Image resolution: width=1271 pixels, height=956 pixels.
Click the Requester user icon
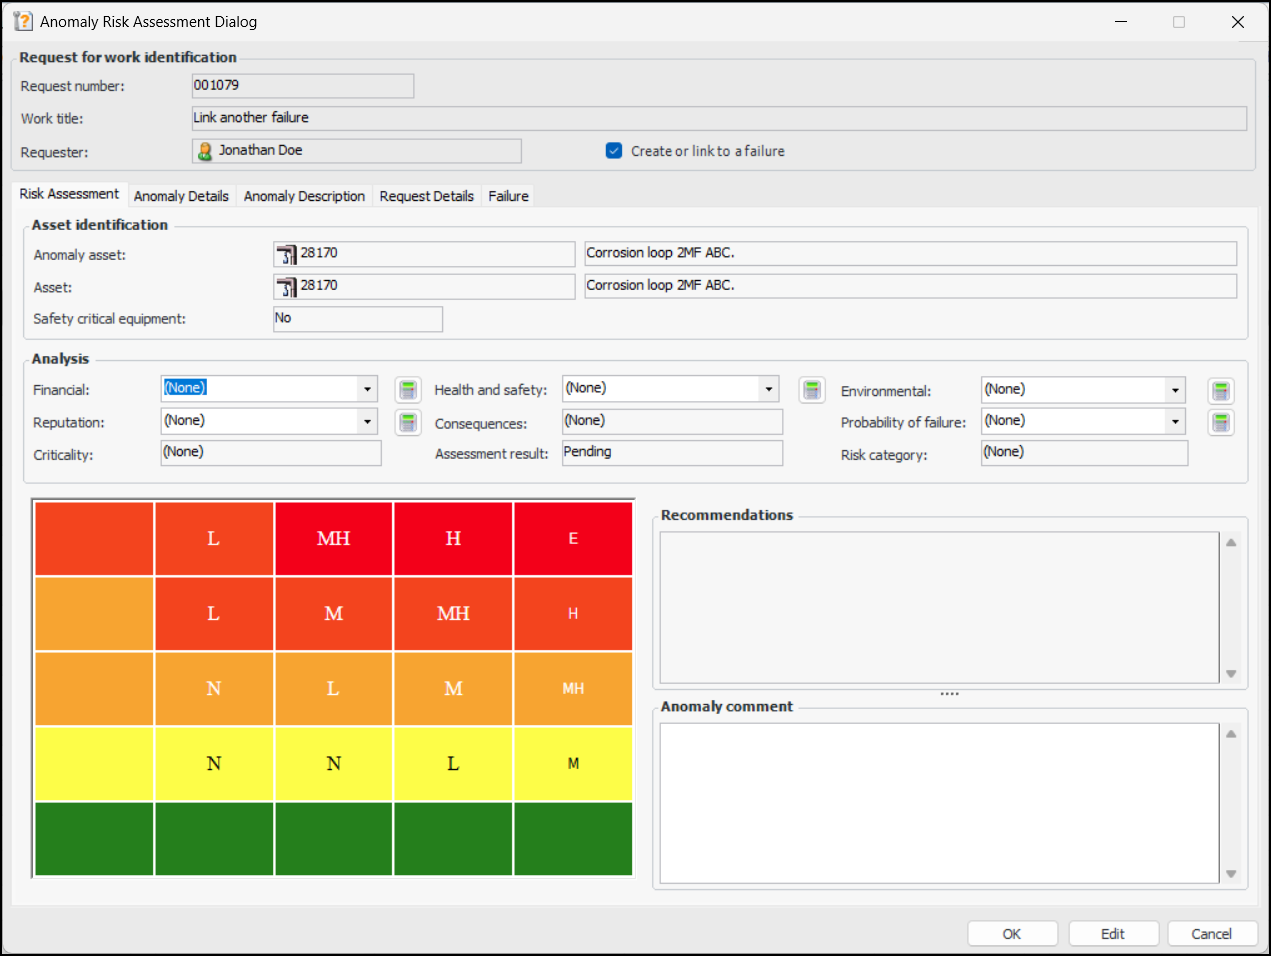click(x=205, y=151)
